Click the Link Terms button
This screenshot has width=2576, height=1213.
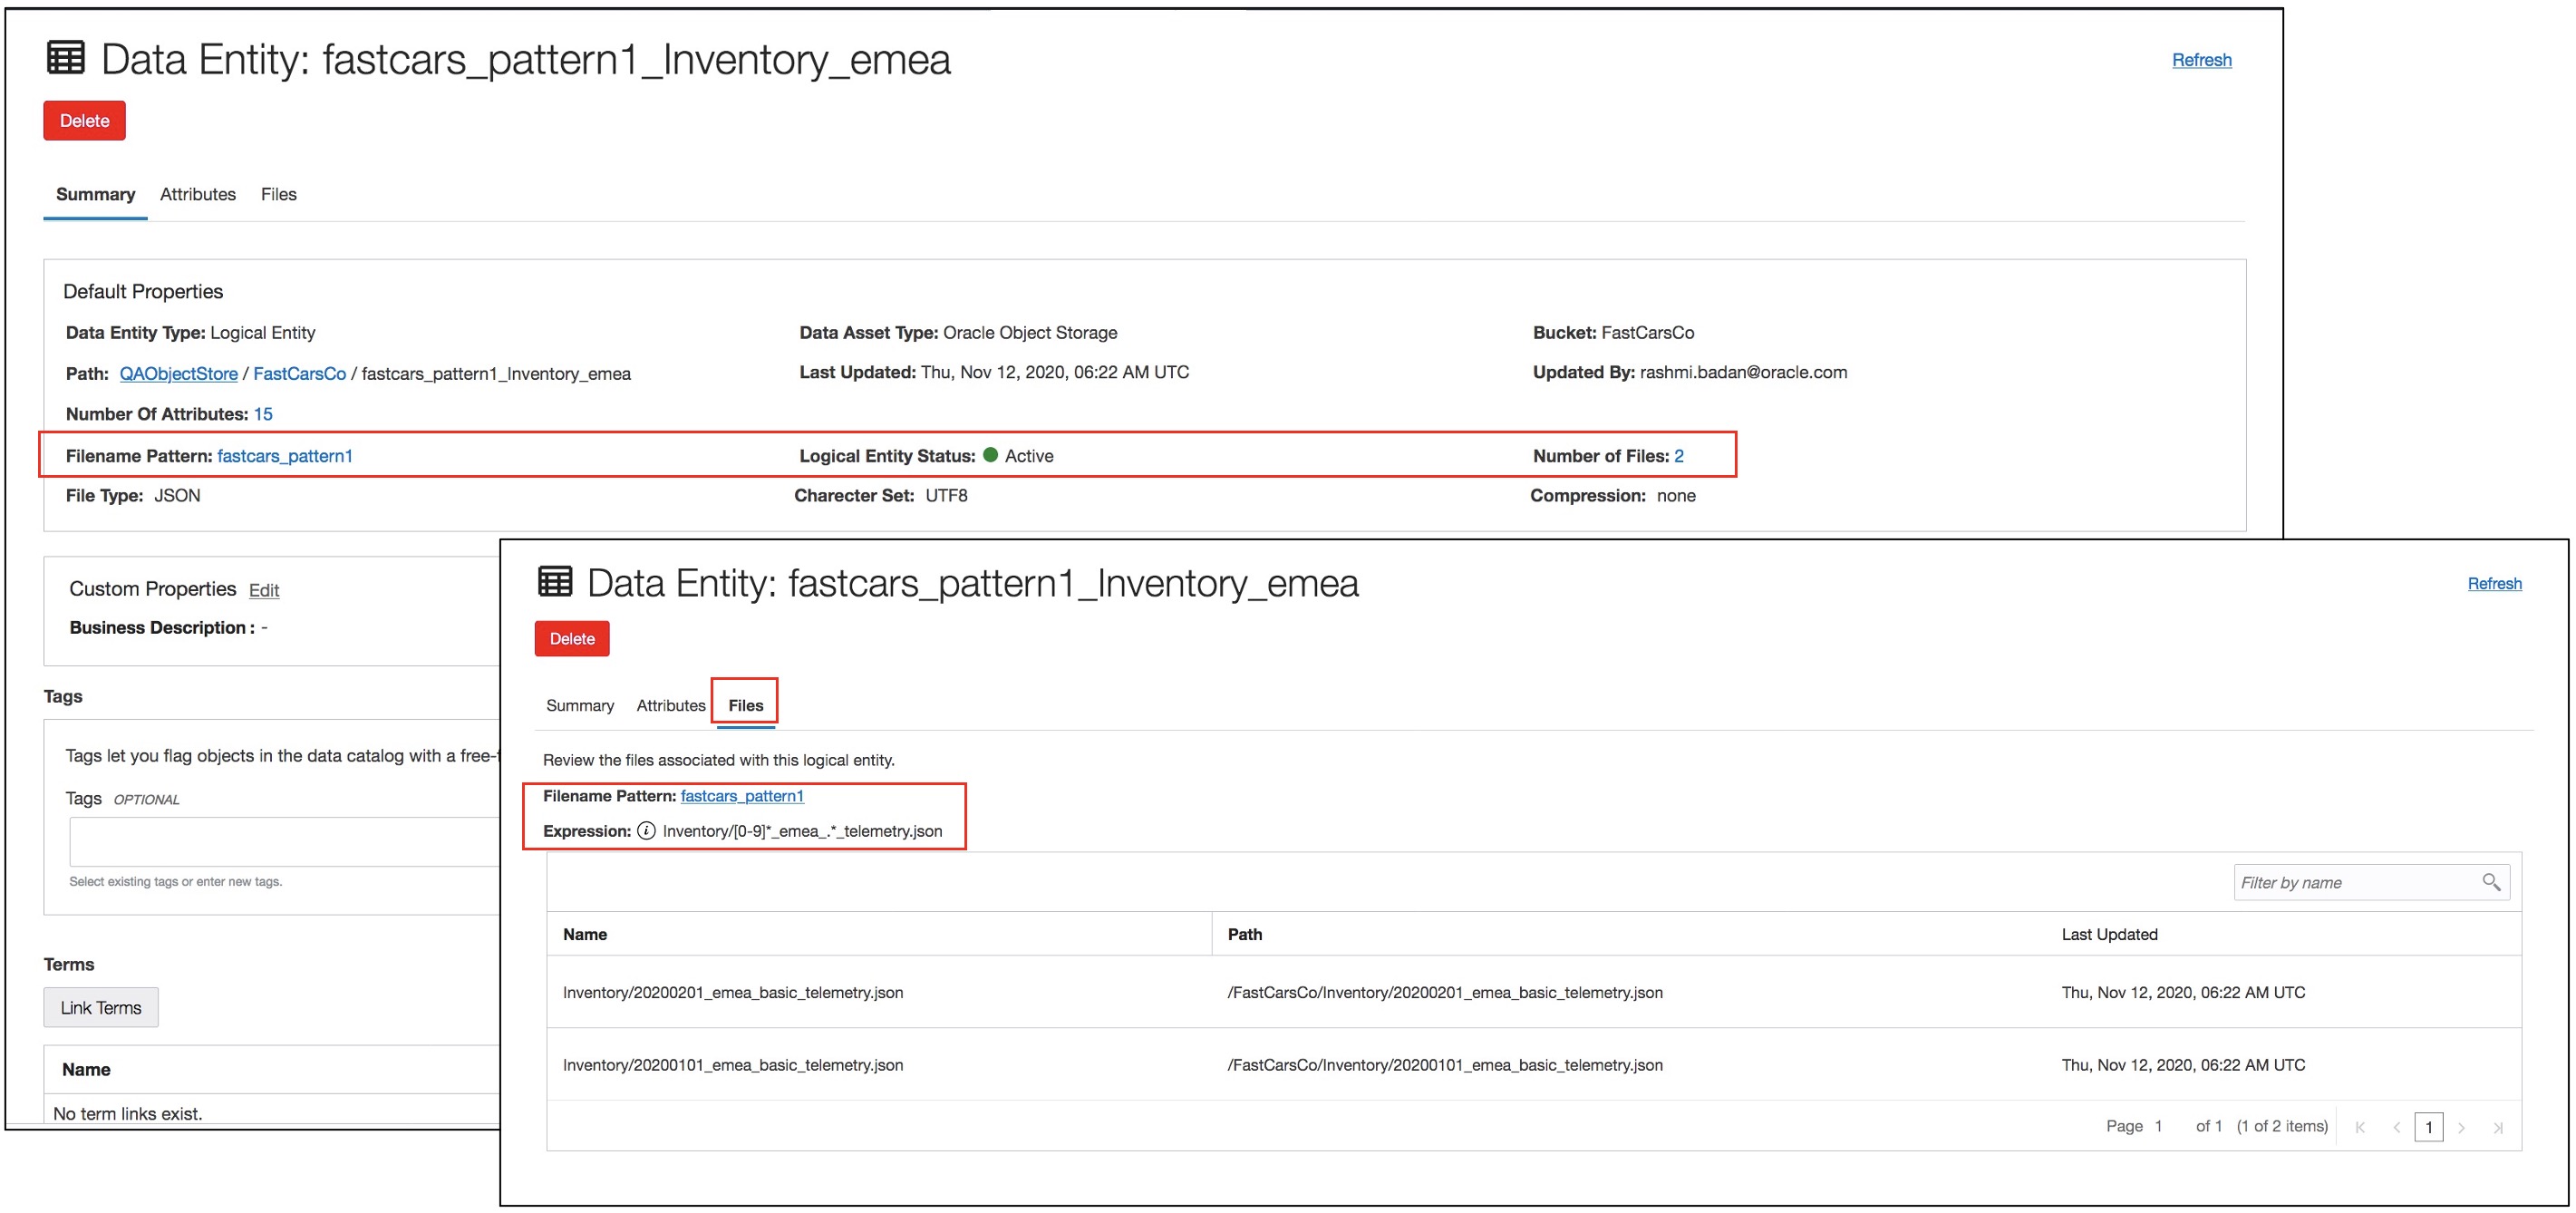(100, 1007)
